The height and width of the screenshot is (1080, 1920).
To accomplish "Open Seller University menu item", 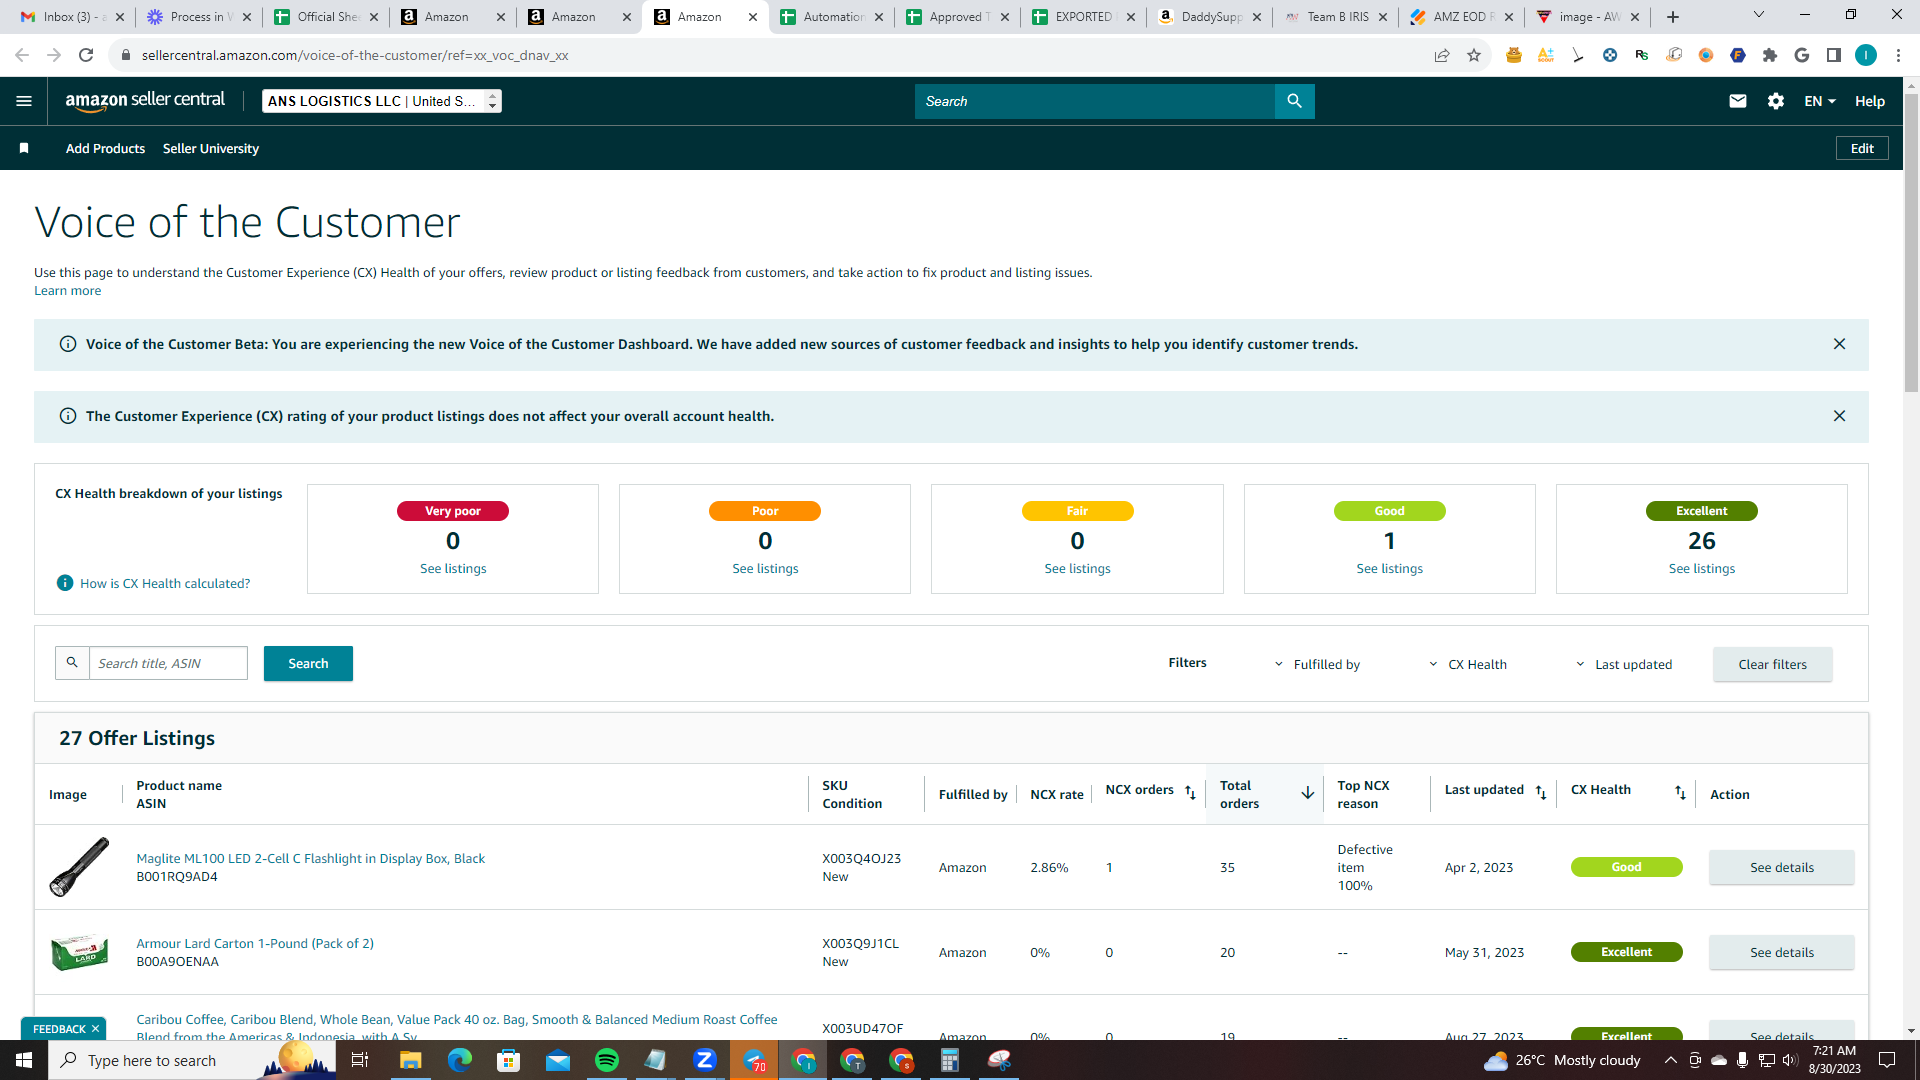I will click(x=211, y=148).
